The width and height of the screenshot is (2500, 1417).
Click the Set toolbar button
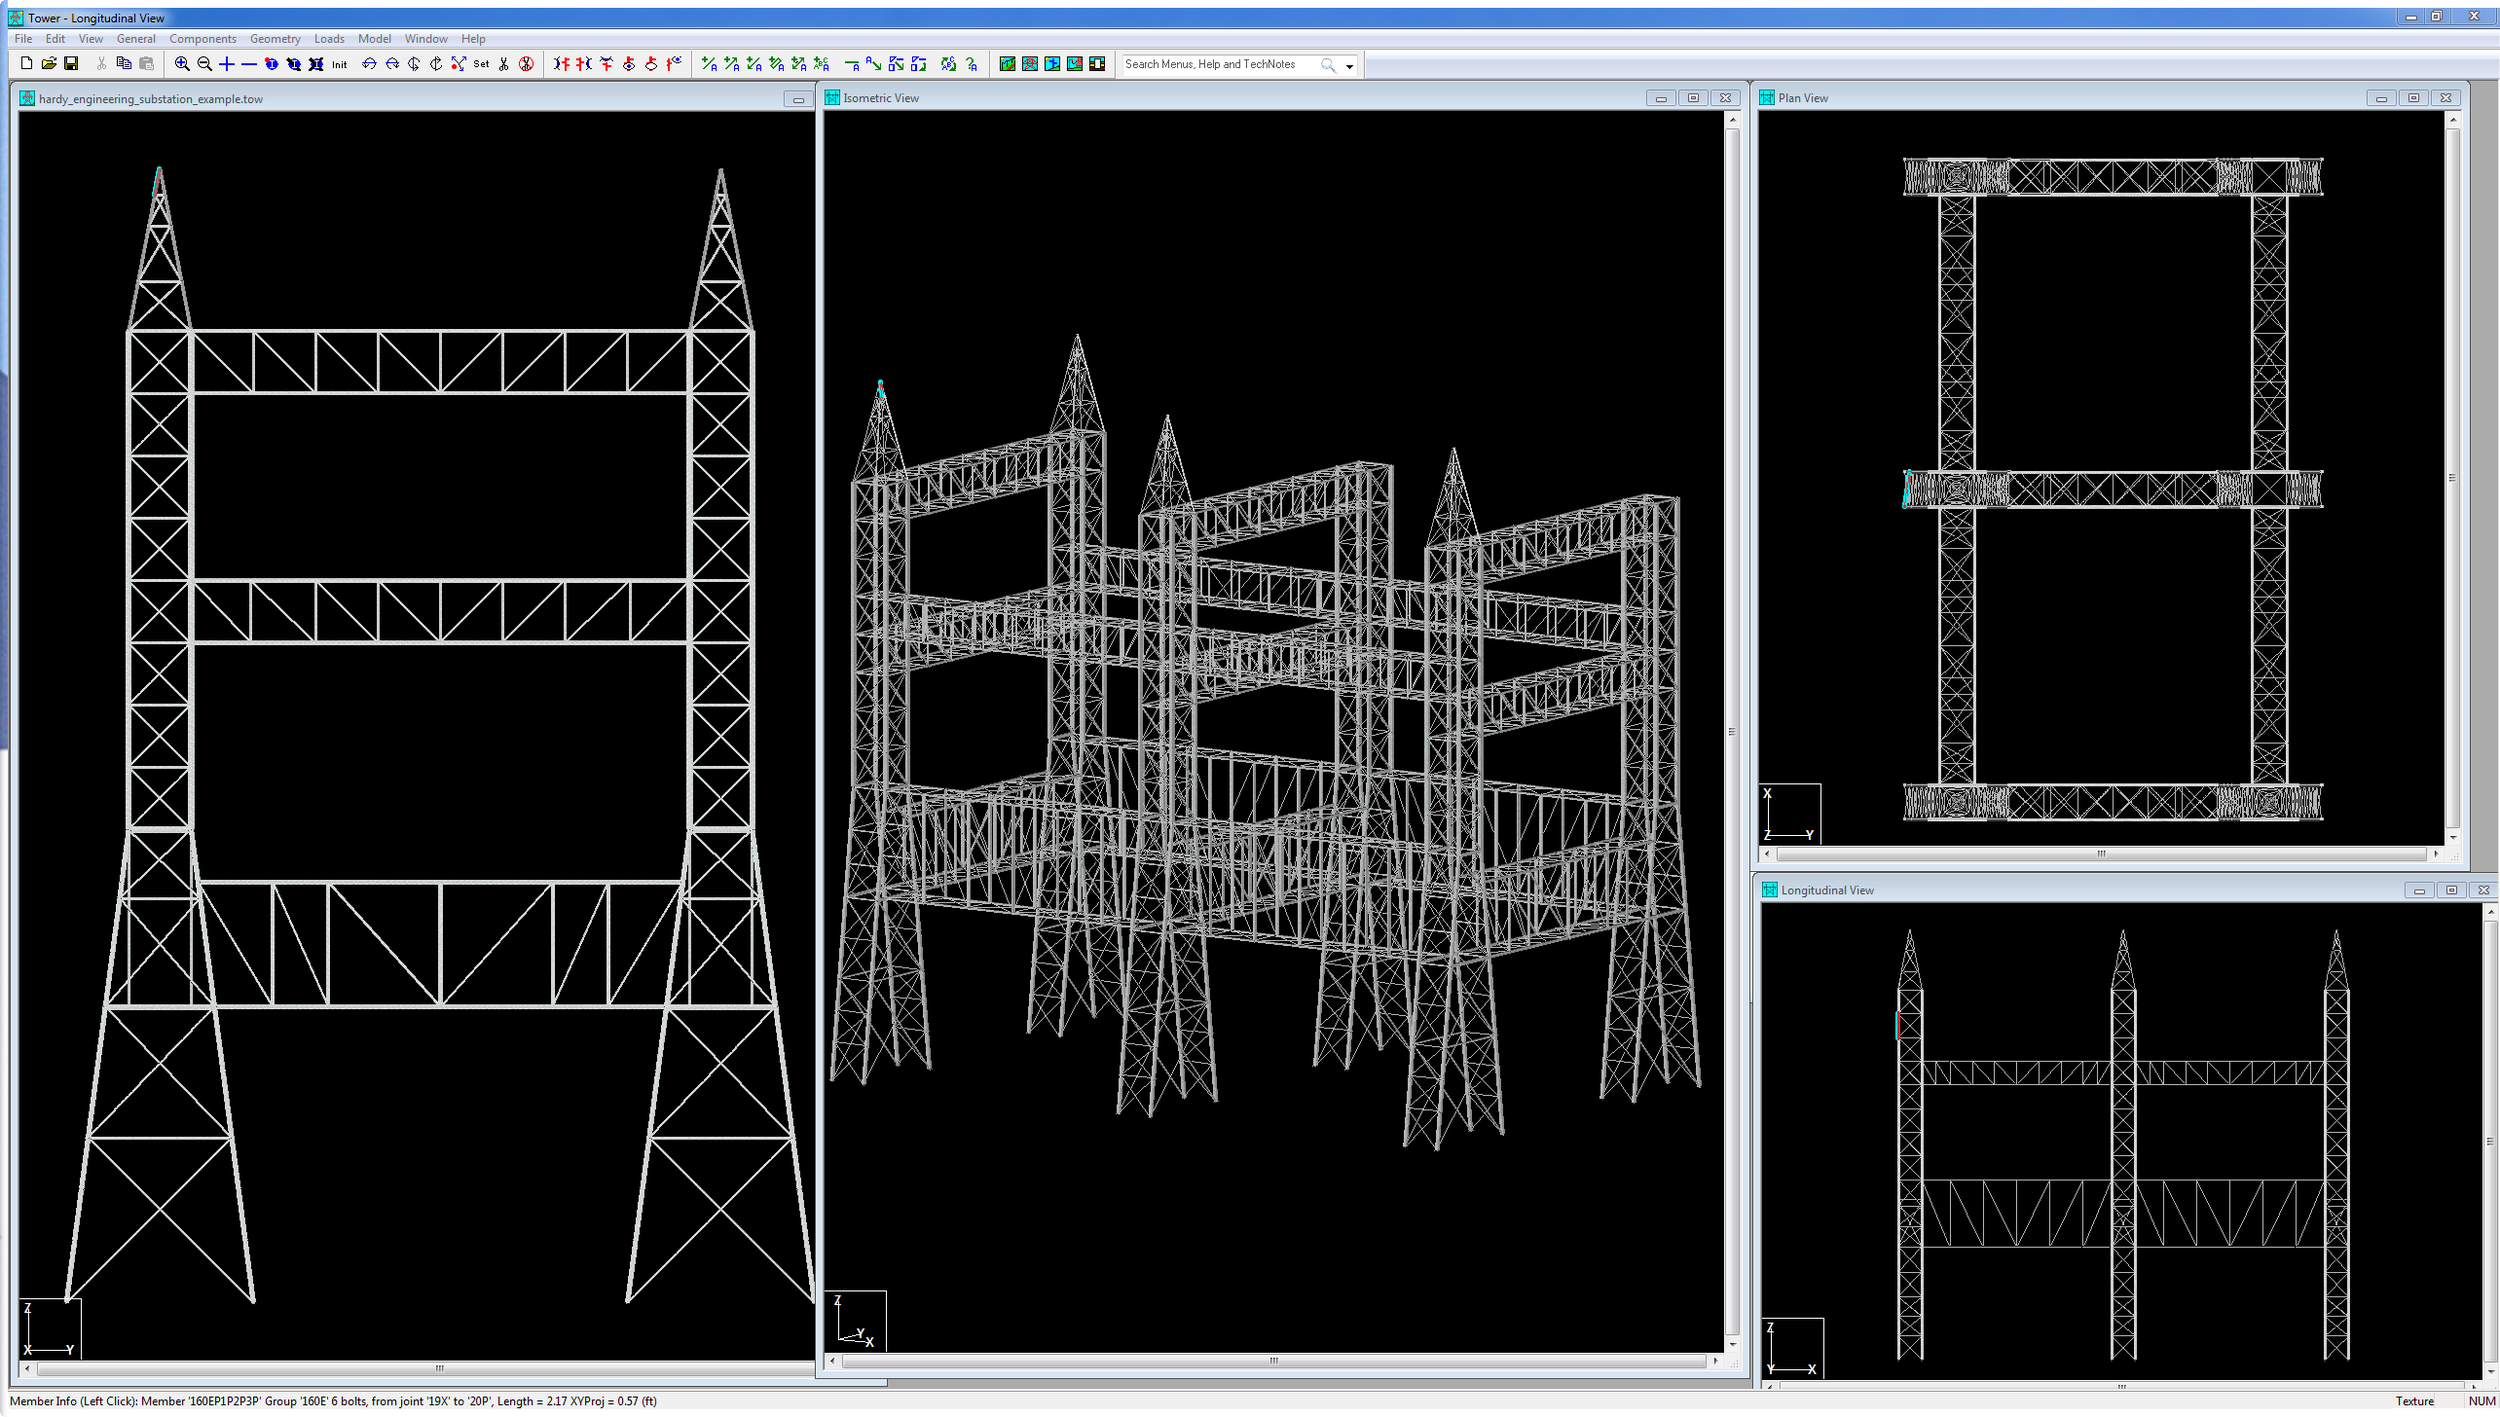[481, 64]
